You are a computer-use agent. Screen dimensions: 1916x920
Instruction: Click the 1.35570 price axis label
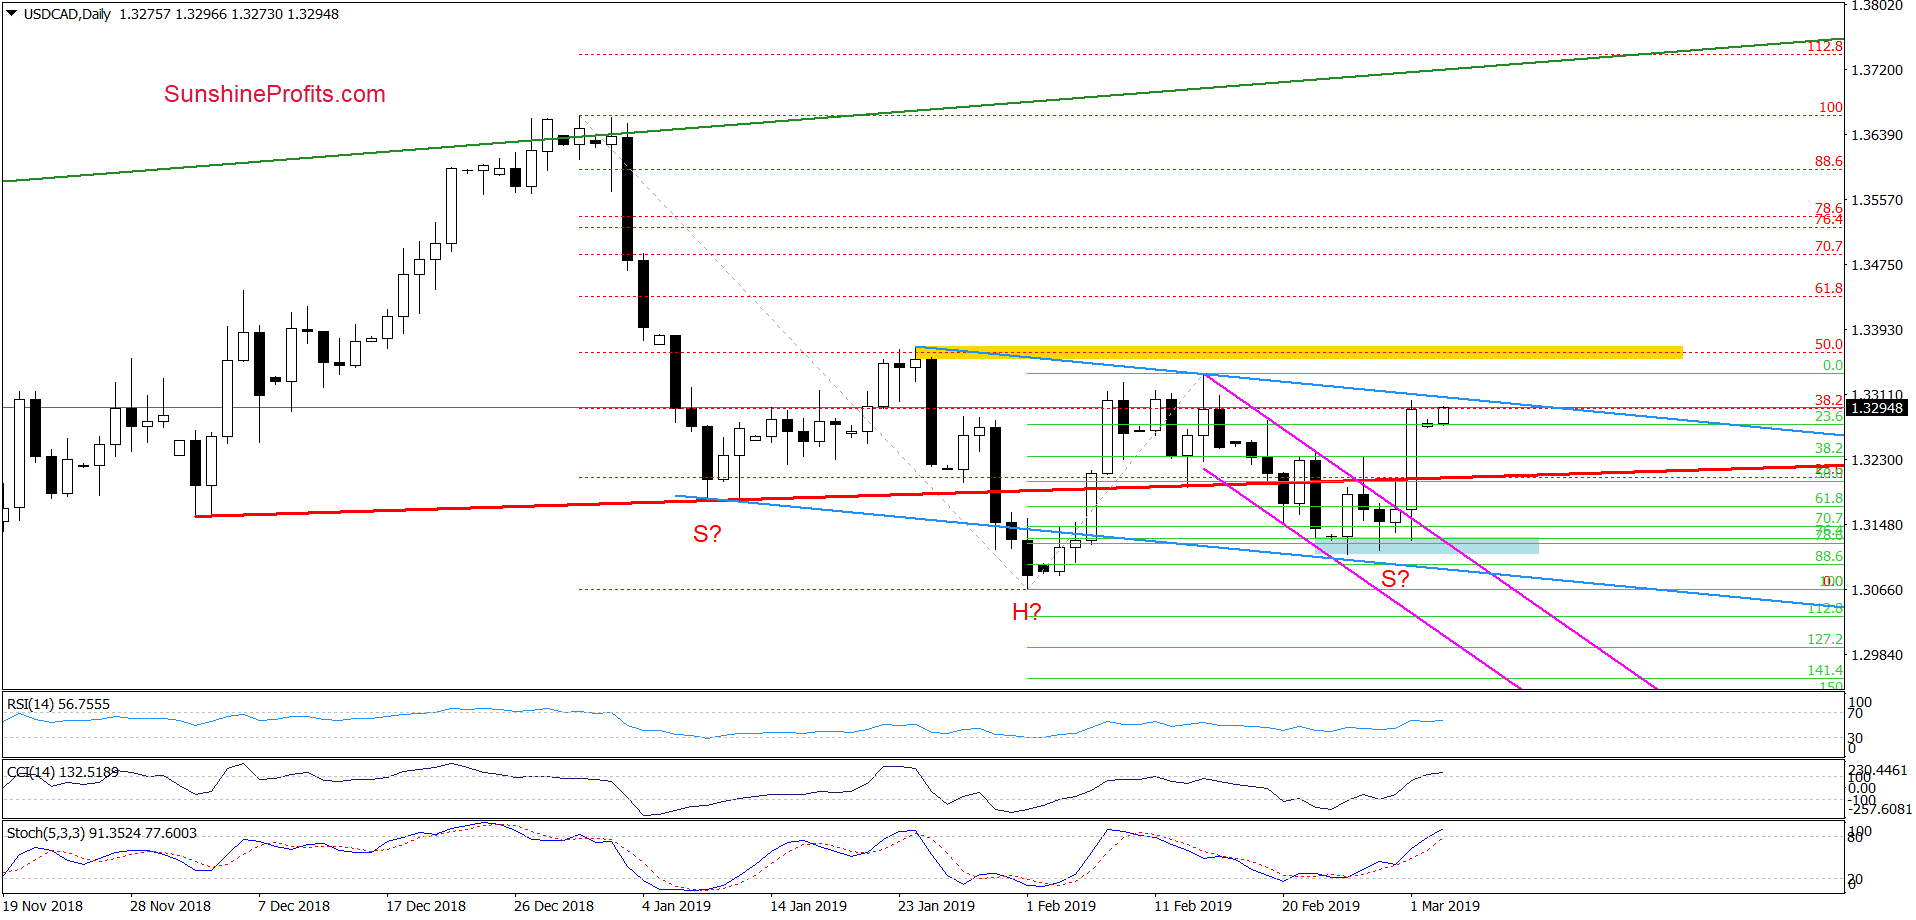tap(1877, 200)
